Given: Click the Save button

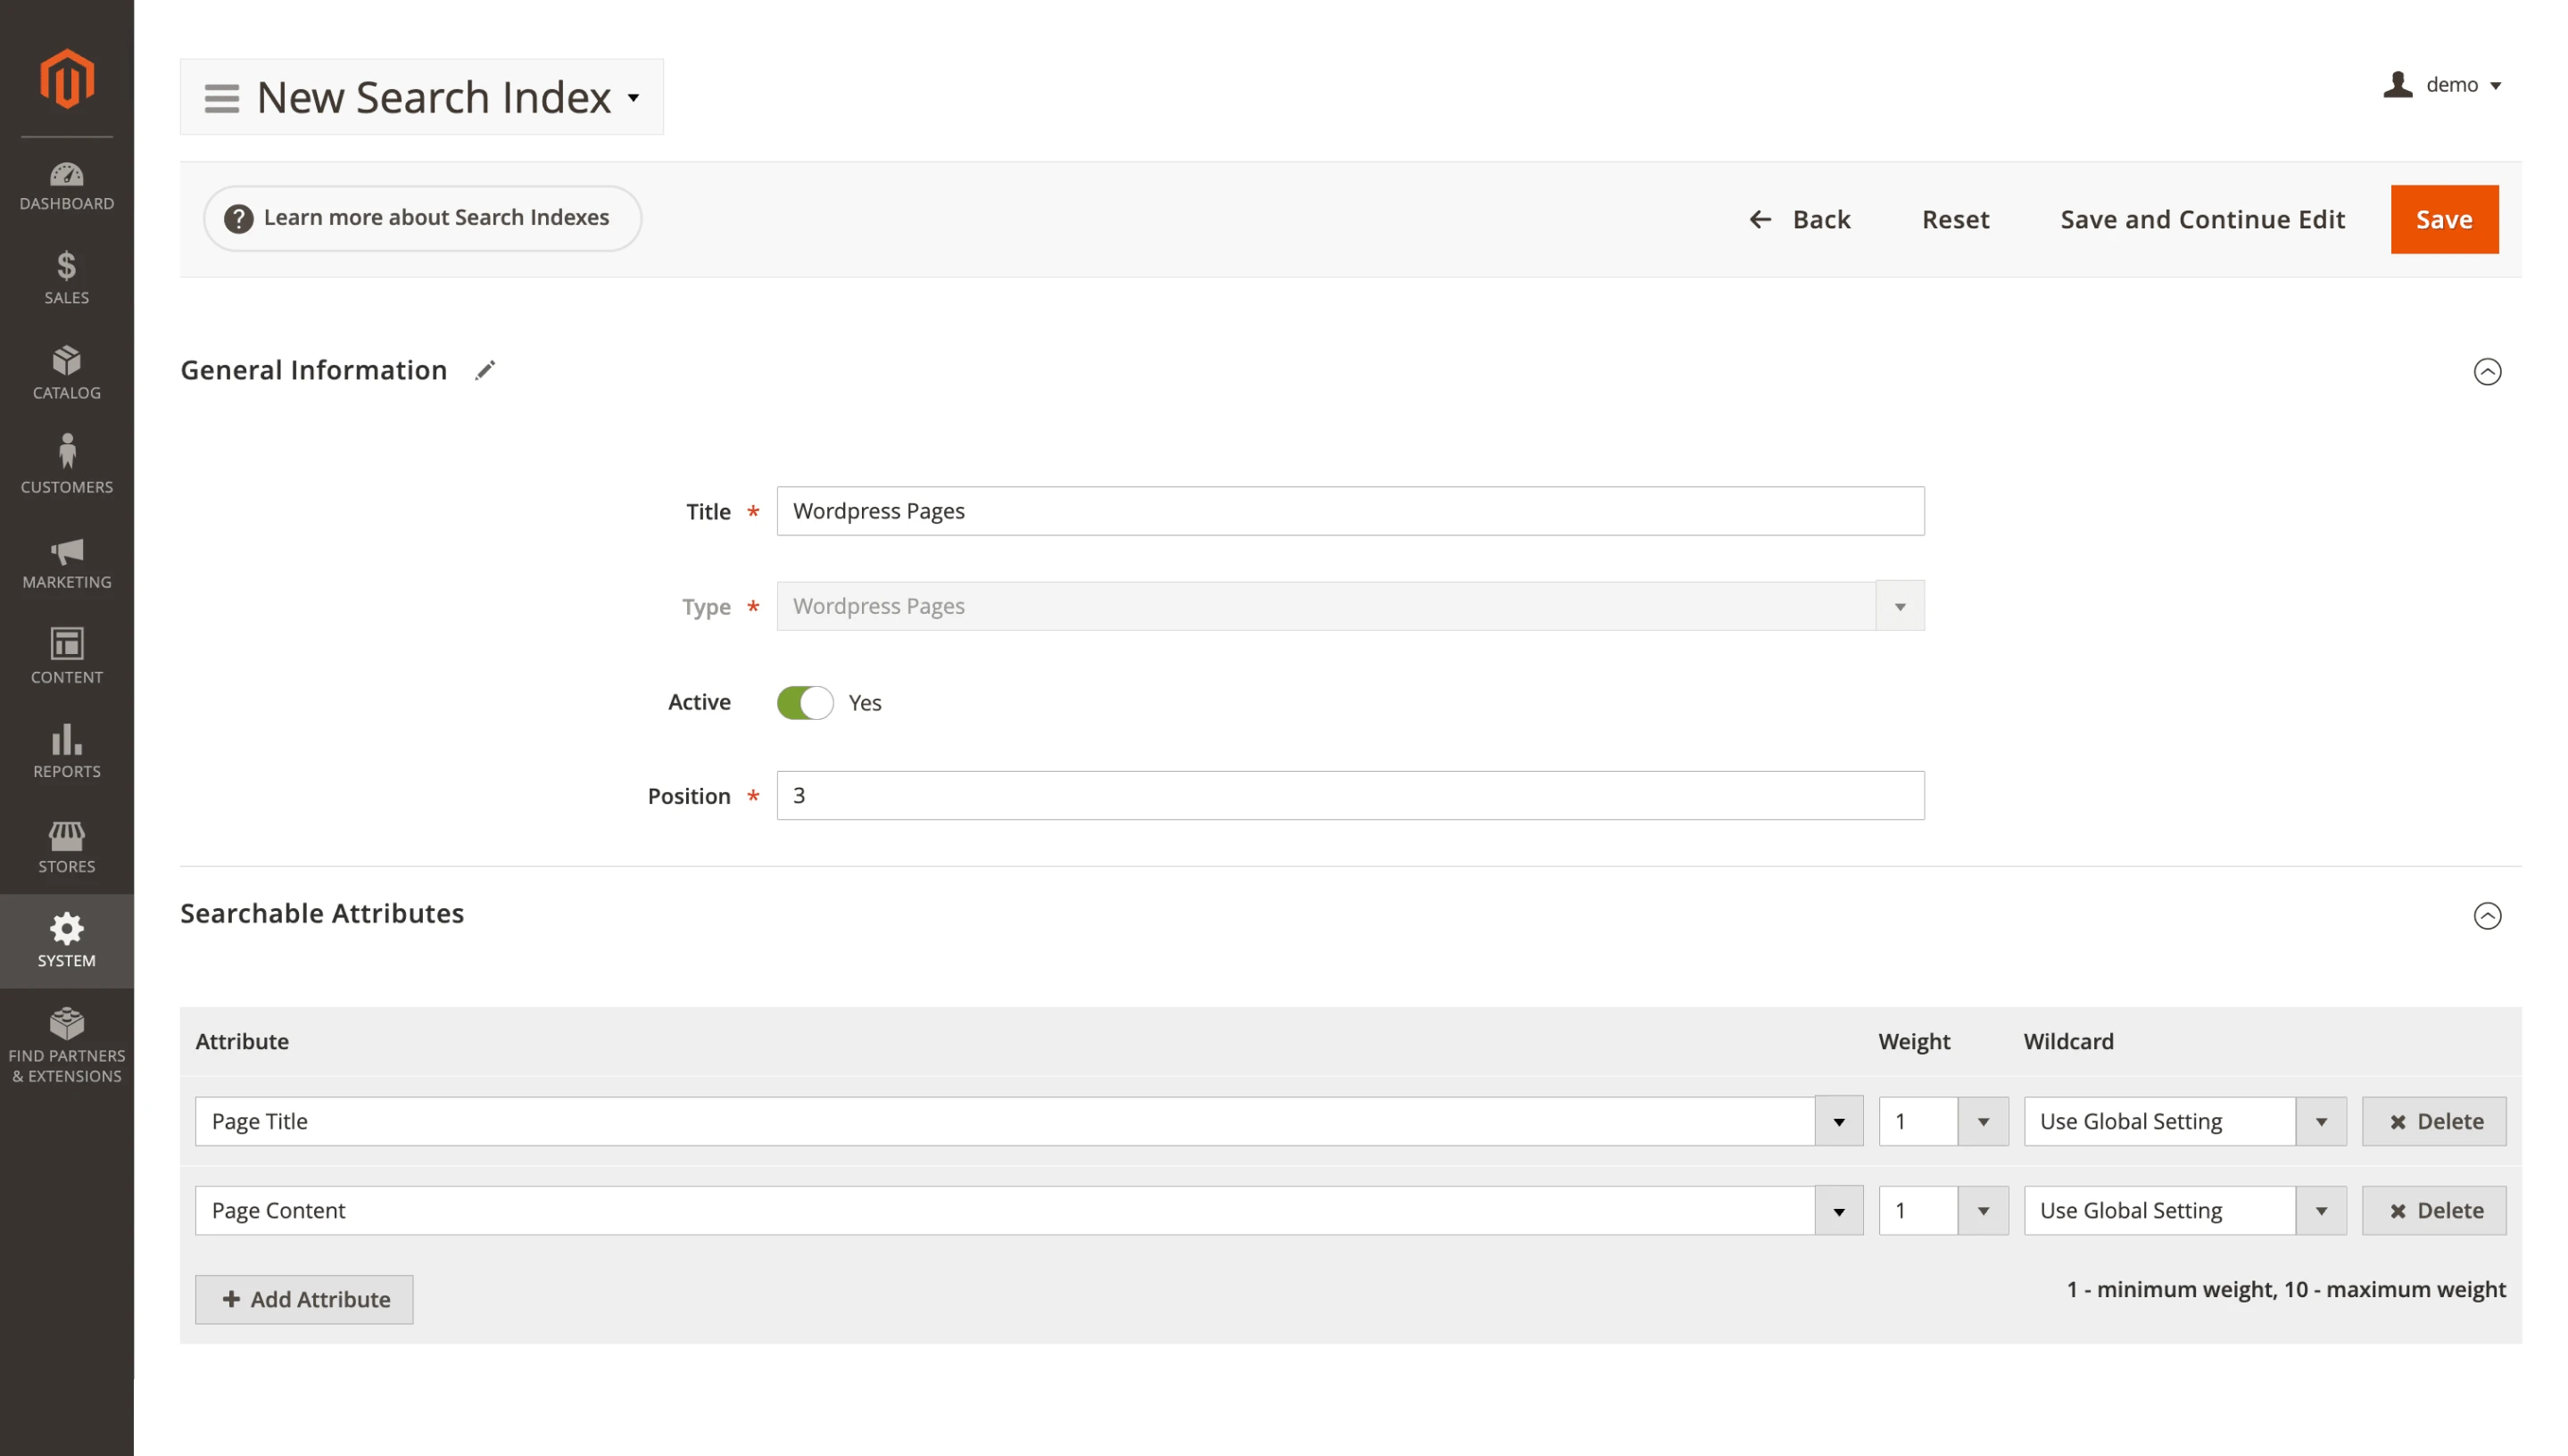Looking at the screenshot, I should click(x=2444, y=219).
